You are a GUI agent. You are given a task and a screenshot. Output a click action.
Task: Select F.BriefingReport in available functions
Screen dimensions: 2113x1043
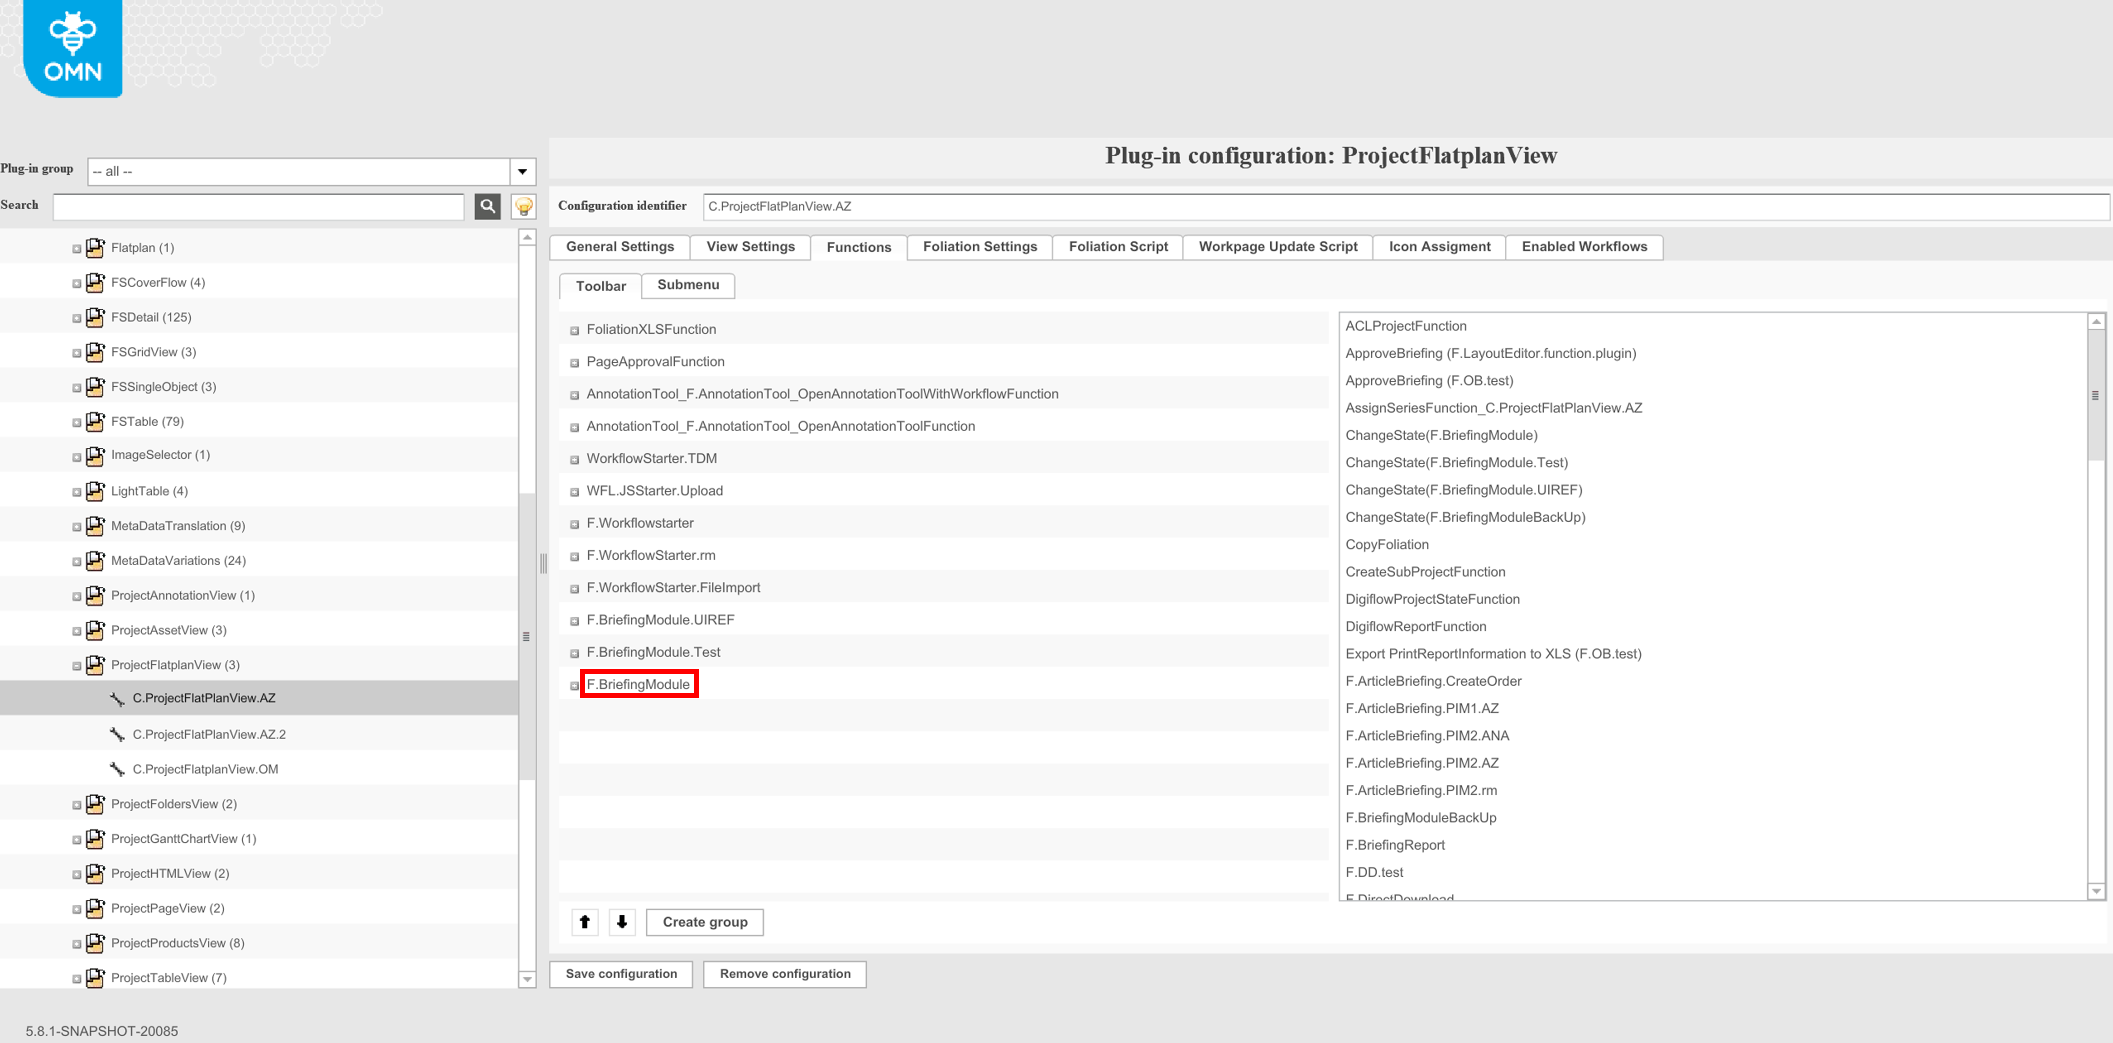(1394, 845)
